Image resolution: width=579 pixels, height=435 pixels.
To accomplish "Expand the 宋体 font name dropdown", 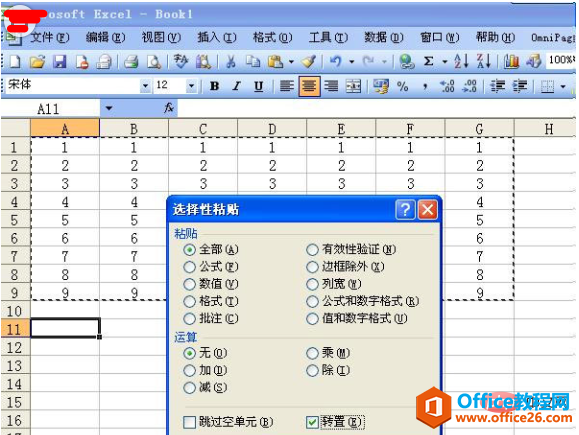I will pos(145,86).
